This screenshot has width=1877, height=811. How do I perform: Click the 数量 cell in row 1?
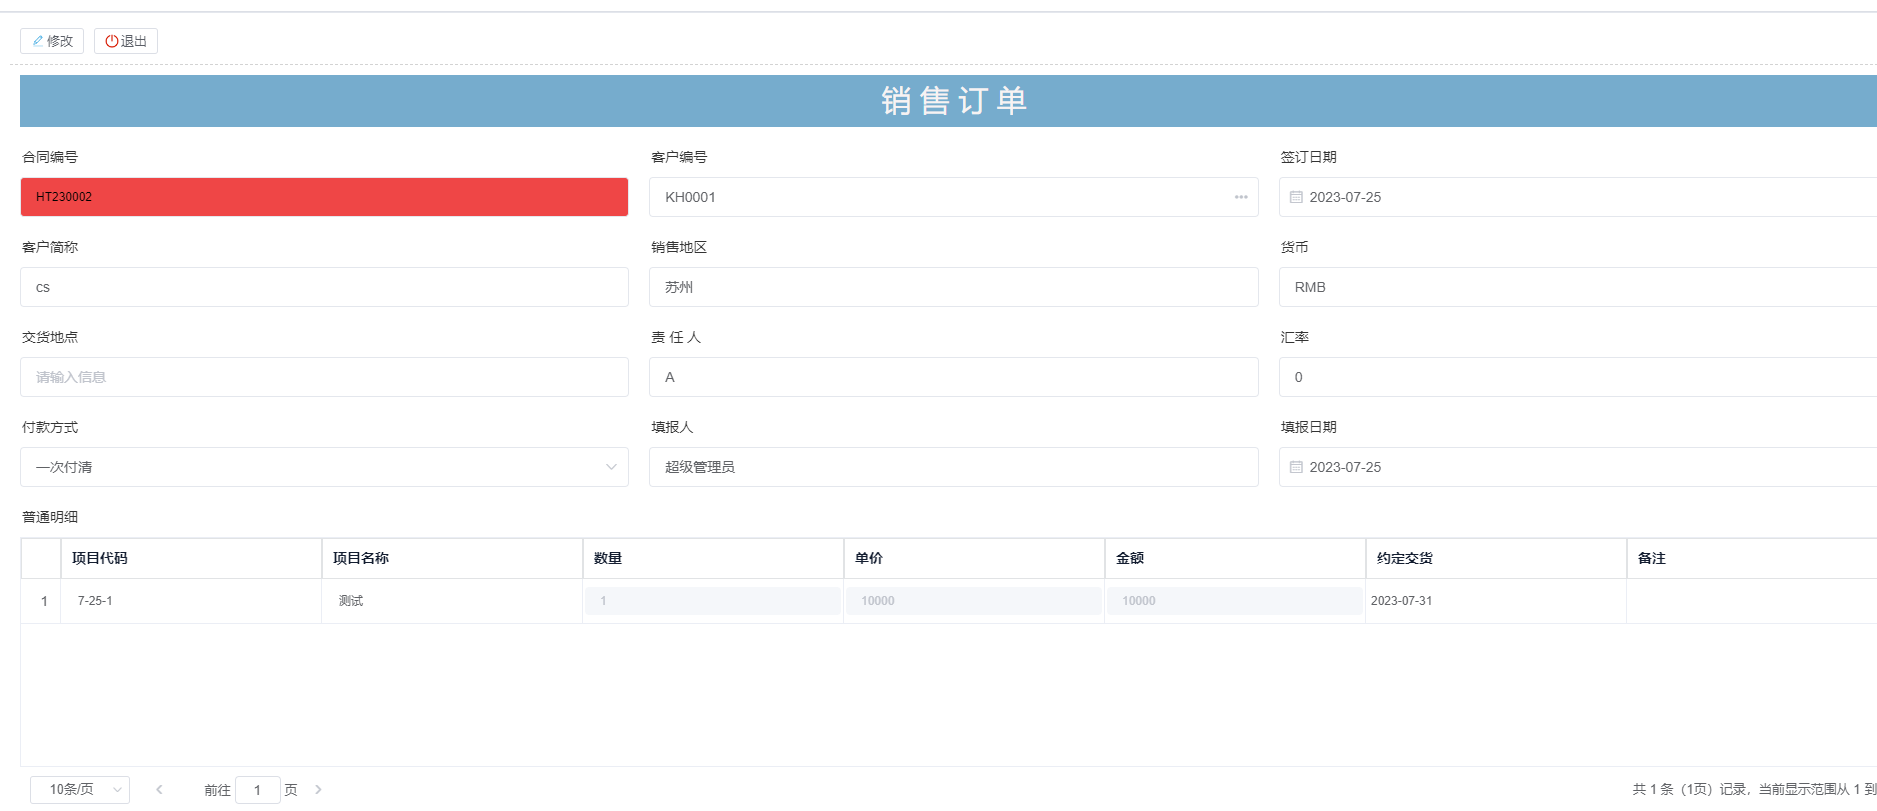coord(712,601)
